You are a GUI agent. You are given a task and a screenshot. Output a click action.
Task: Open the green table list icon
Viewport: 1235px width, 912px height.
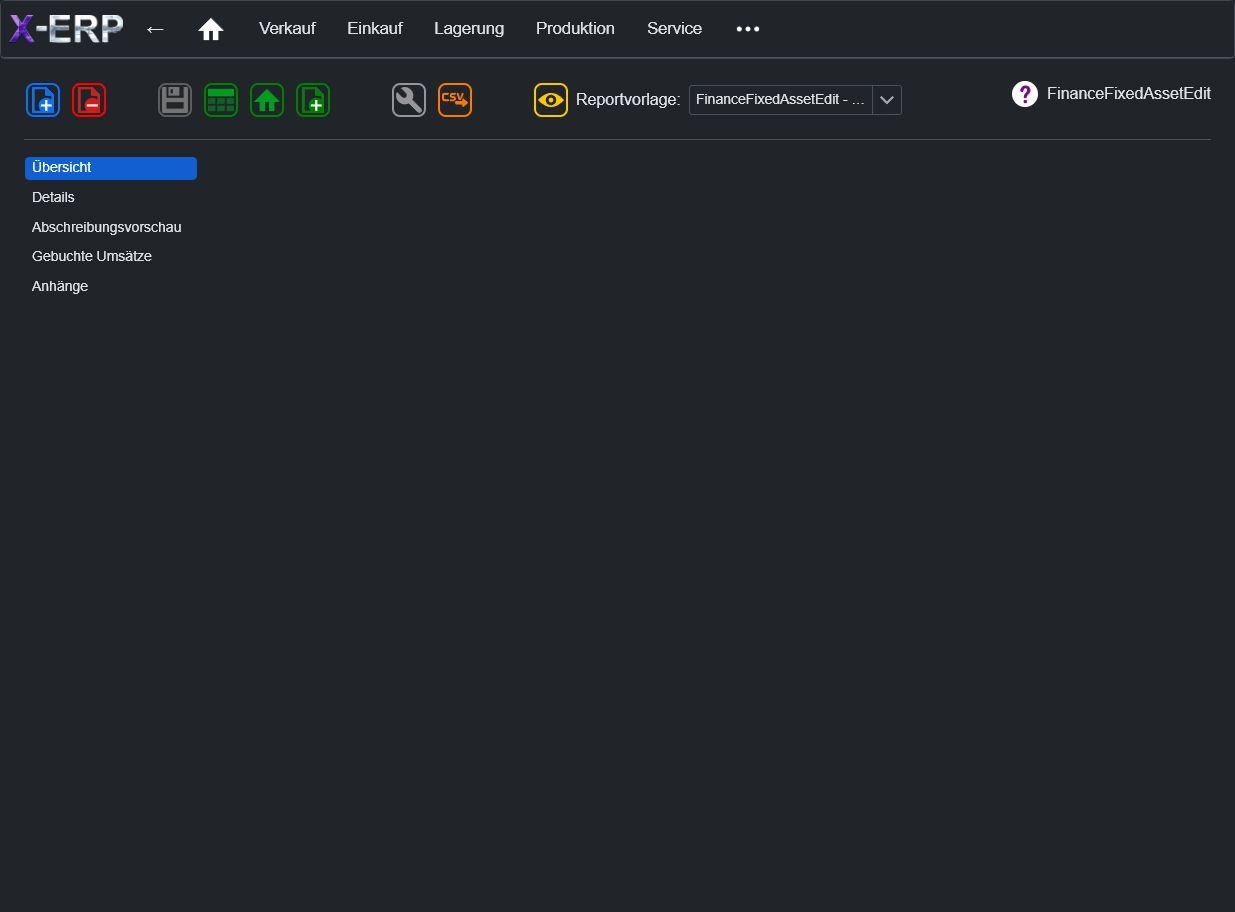(x=221, y=100)
